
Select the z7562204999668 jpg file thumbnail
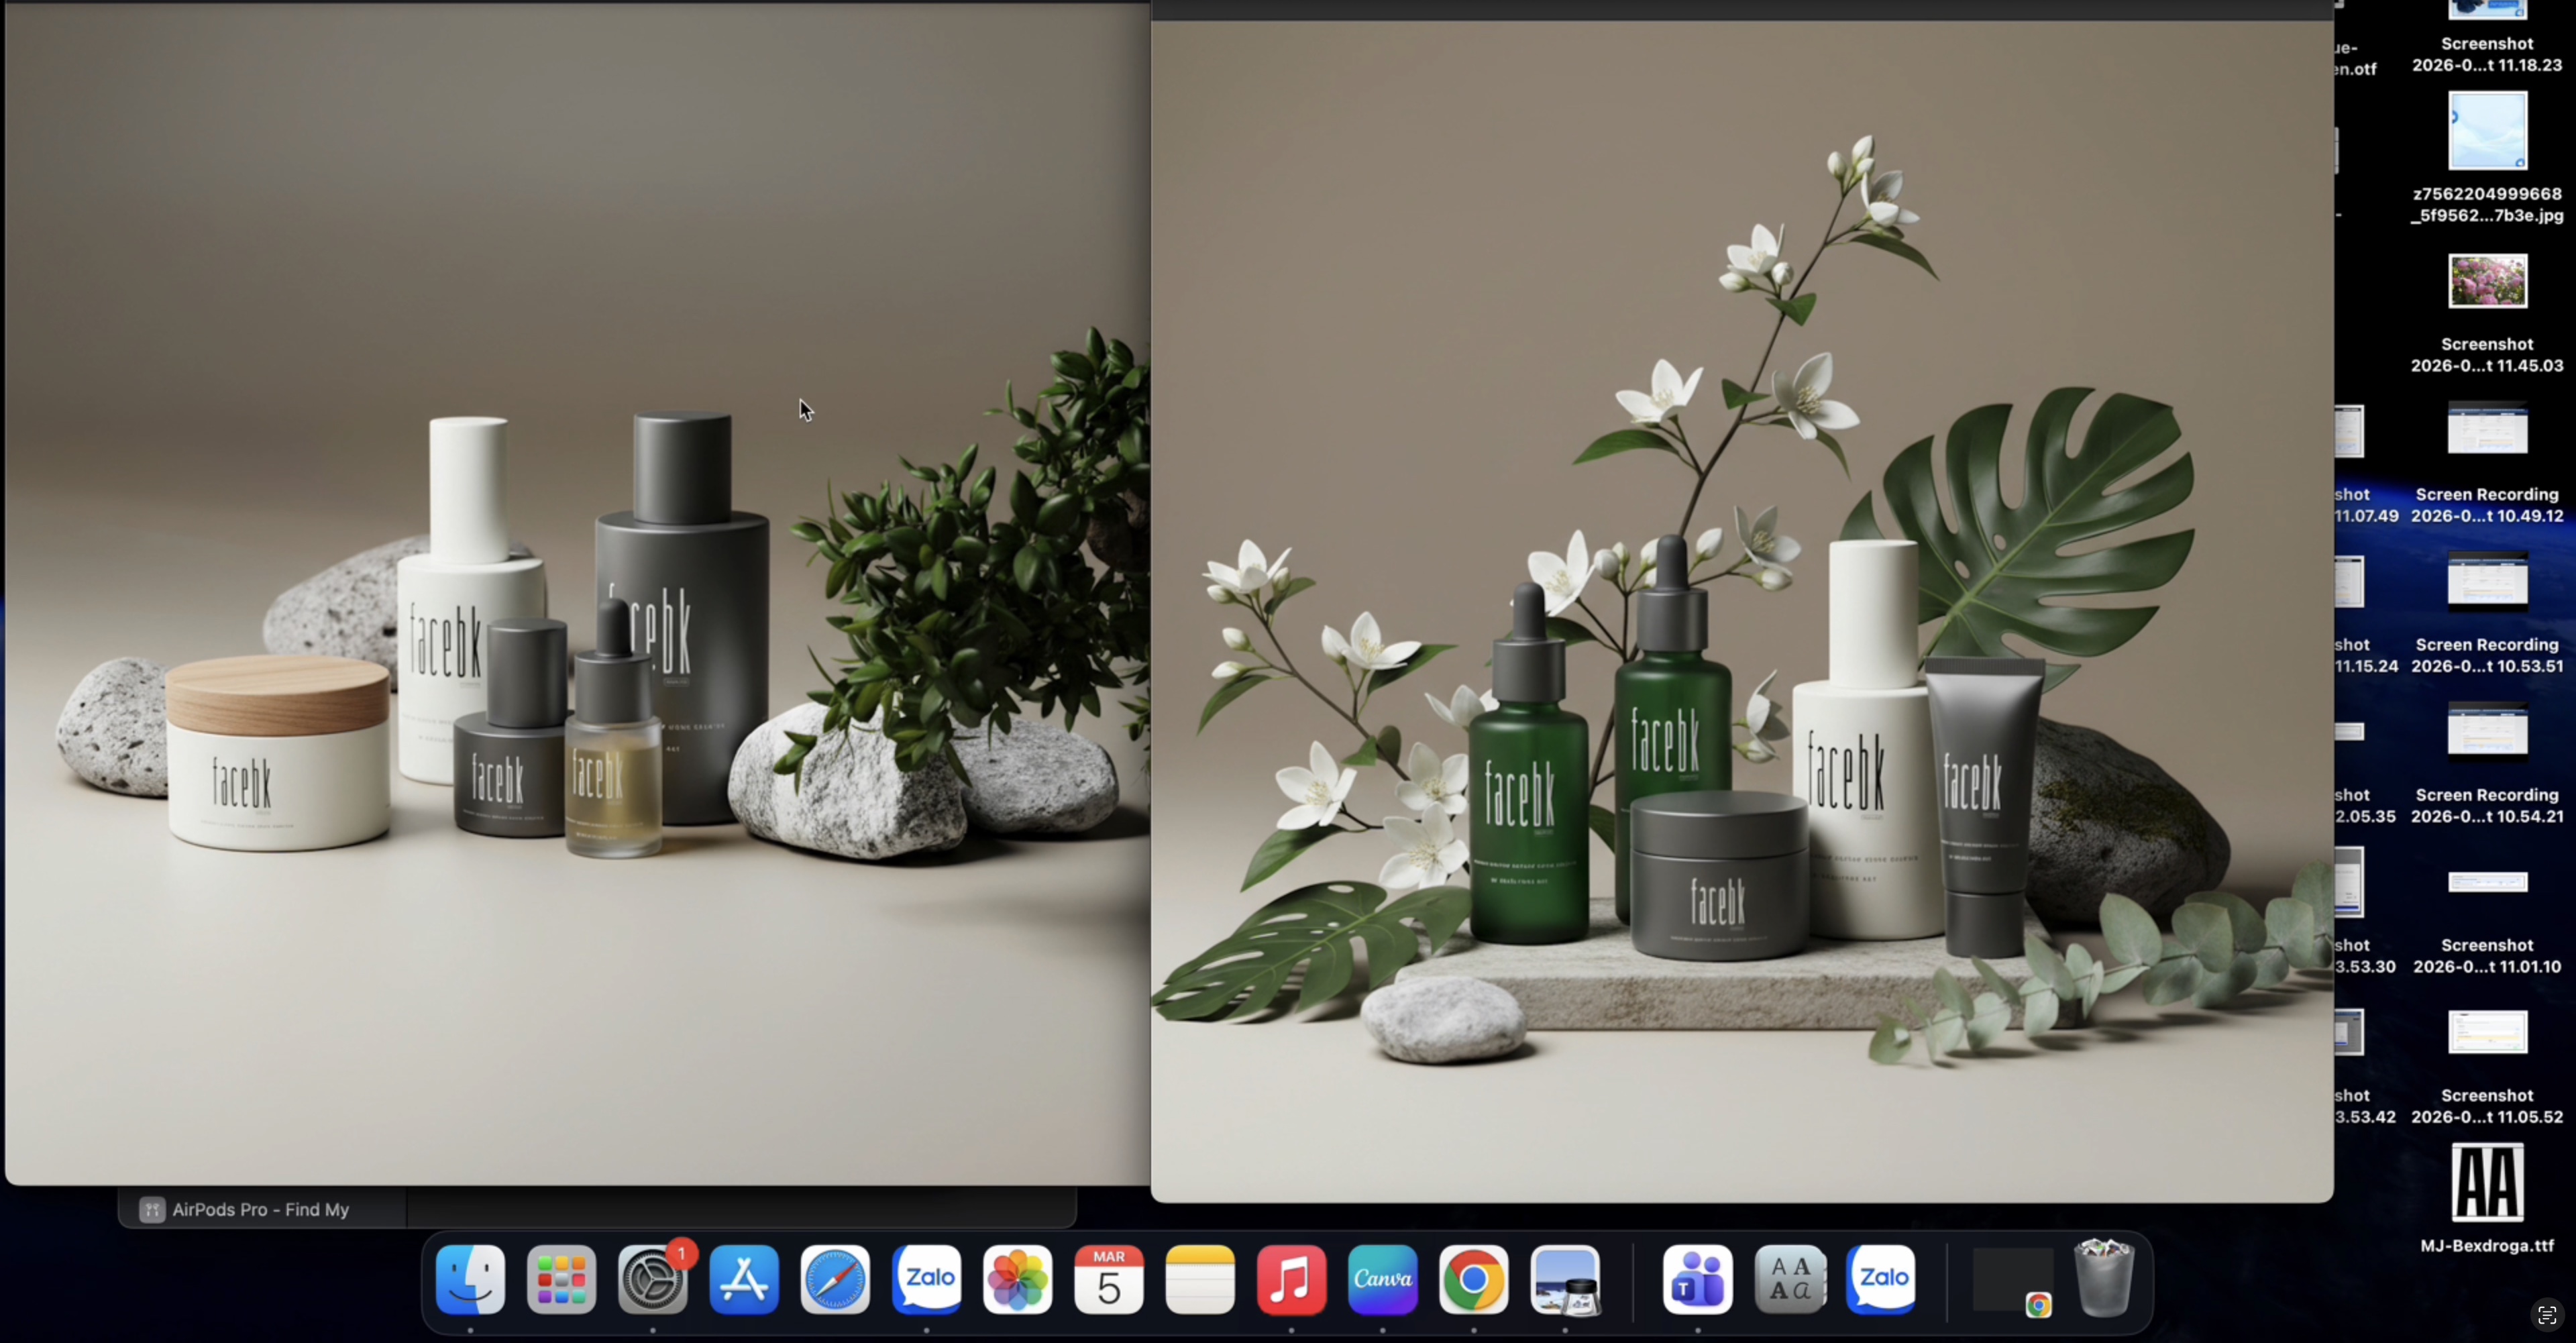click(2487, 131)
